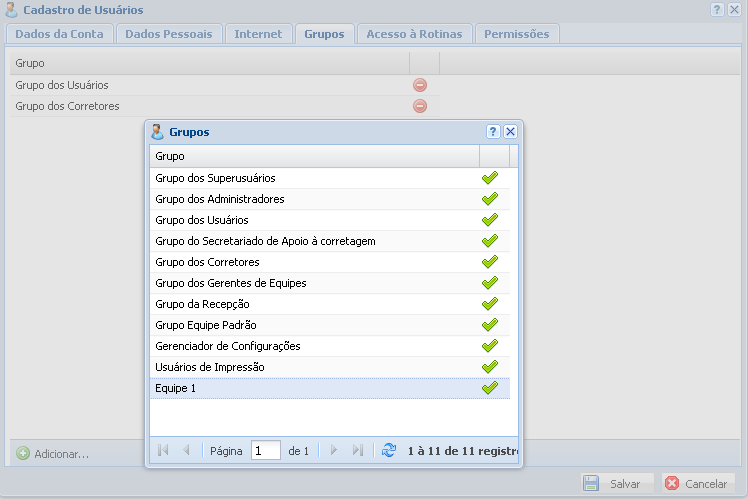Select green checkmark for Grupo dos Administradores

pyautogui.click(x=490, y=199)
